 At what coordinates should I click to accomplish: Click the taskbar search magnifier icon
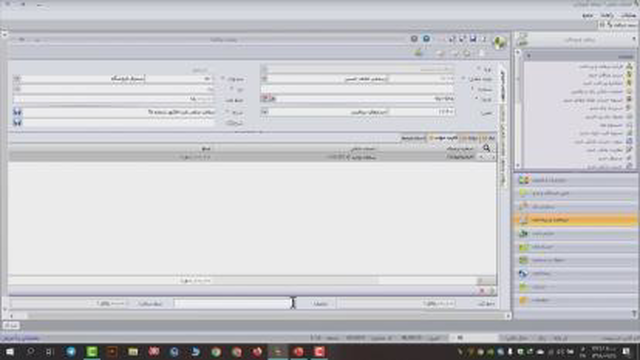[30, 352]
